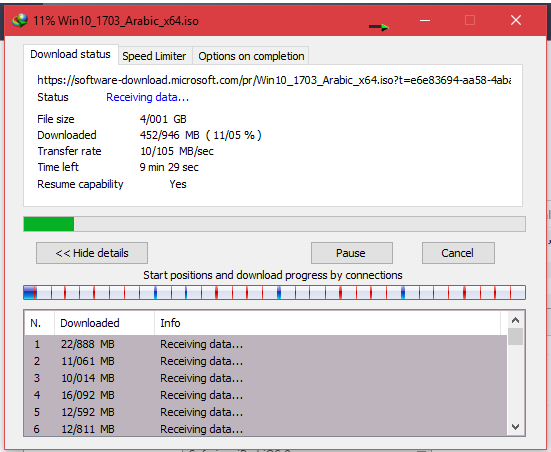The width and height of the screenshot is (551, 452).
Task: Collapse details with Hide details button
Action: [92, 253]
